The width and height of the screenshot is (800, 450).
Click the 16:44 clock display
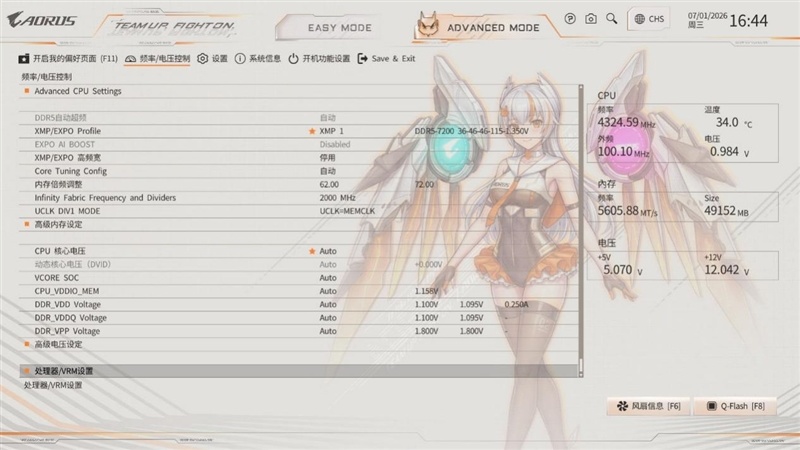pos(748,21)
